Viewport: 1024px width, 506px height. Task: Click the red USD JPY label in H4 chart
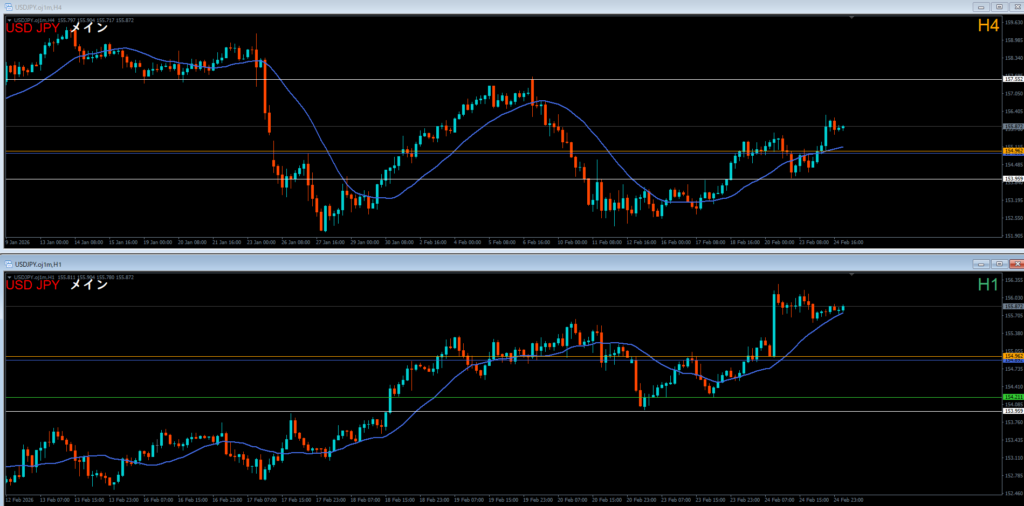32,28
